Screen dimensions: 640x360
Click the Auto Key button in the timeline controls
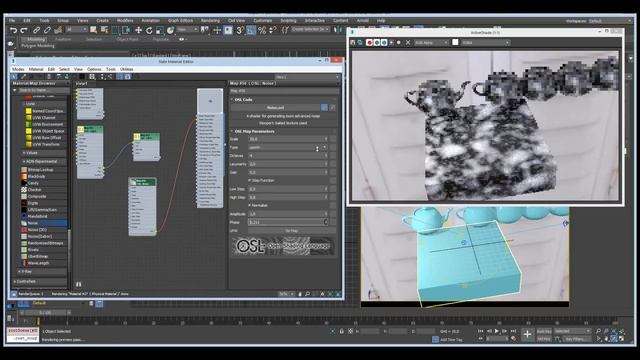pyautogui.click(x=544, y=331)
